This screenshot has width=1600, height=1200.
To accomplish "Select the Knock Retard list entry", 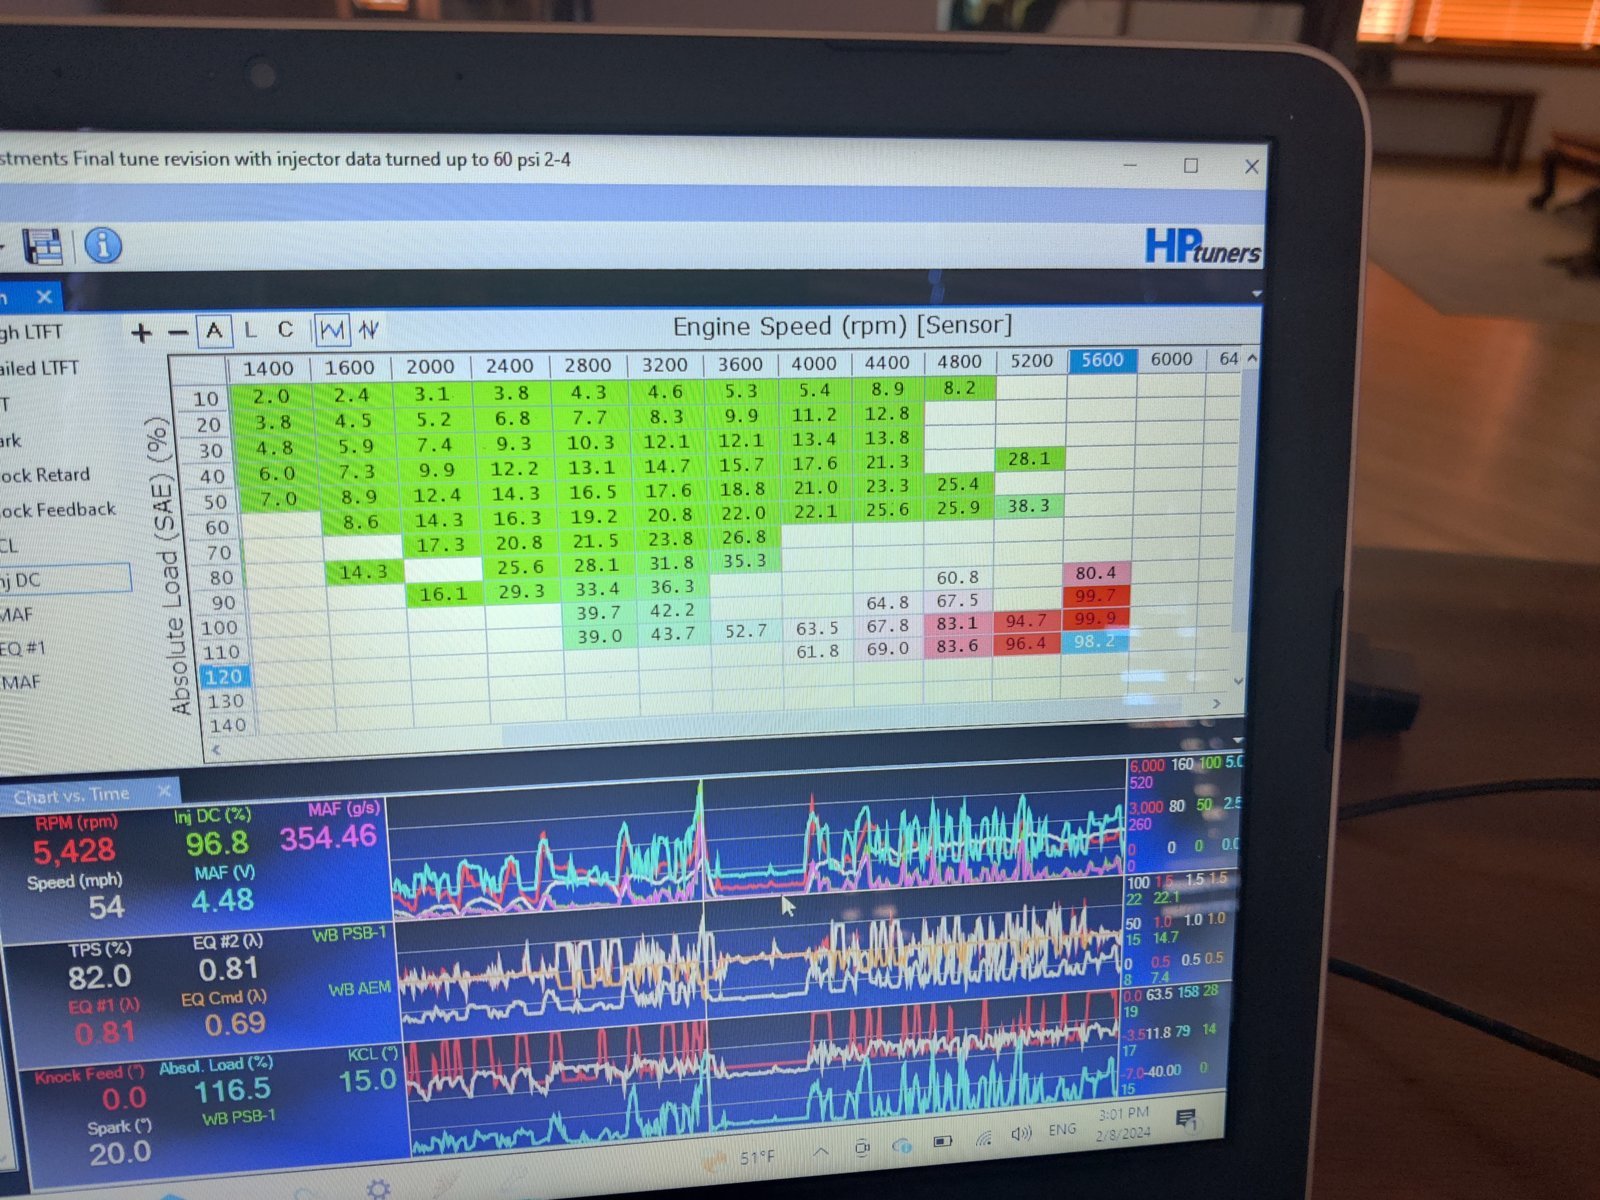I will click(x=45, y=475).
